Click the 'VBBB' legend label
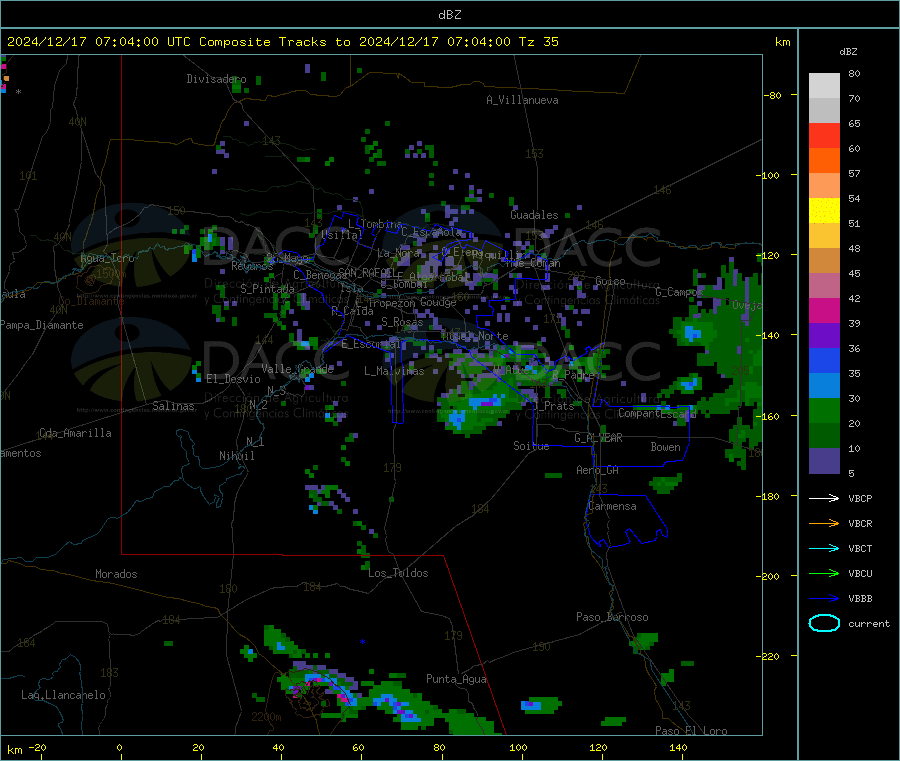 [860, 599]
